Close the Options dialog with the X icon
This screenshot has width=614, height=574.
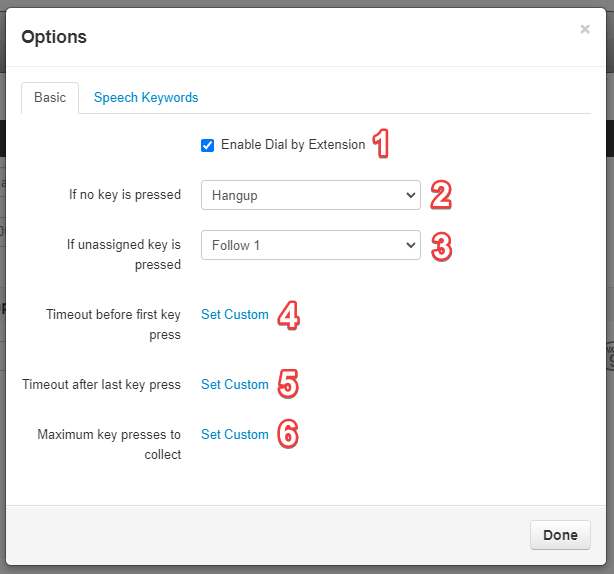tap(585, 29)
